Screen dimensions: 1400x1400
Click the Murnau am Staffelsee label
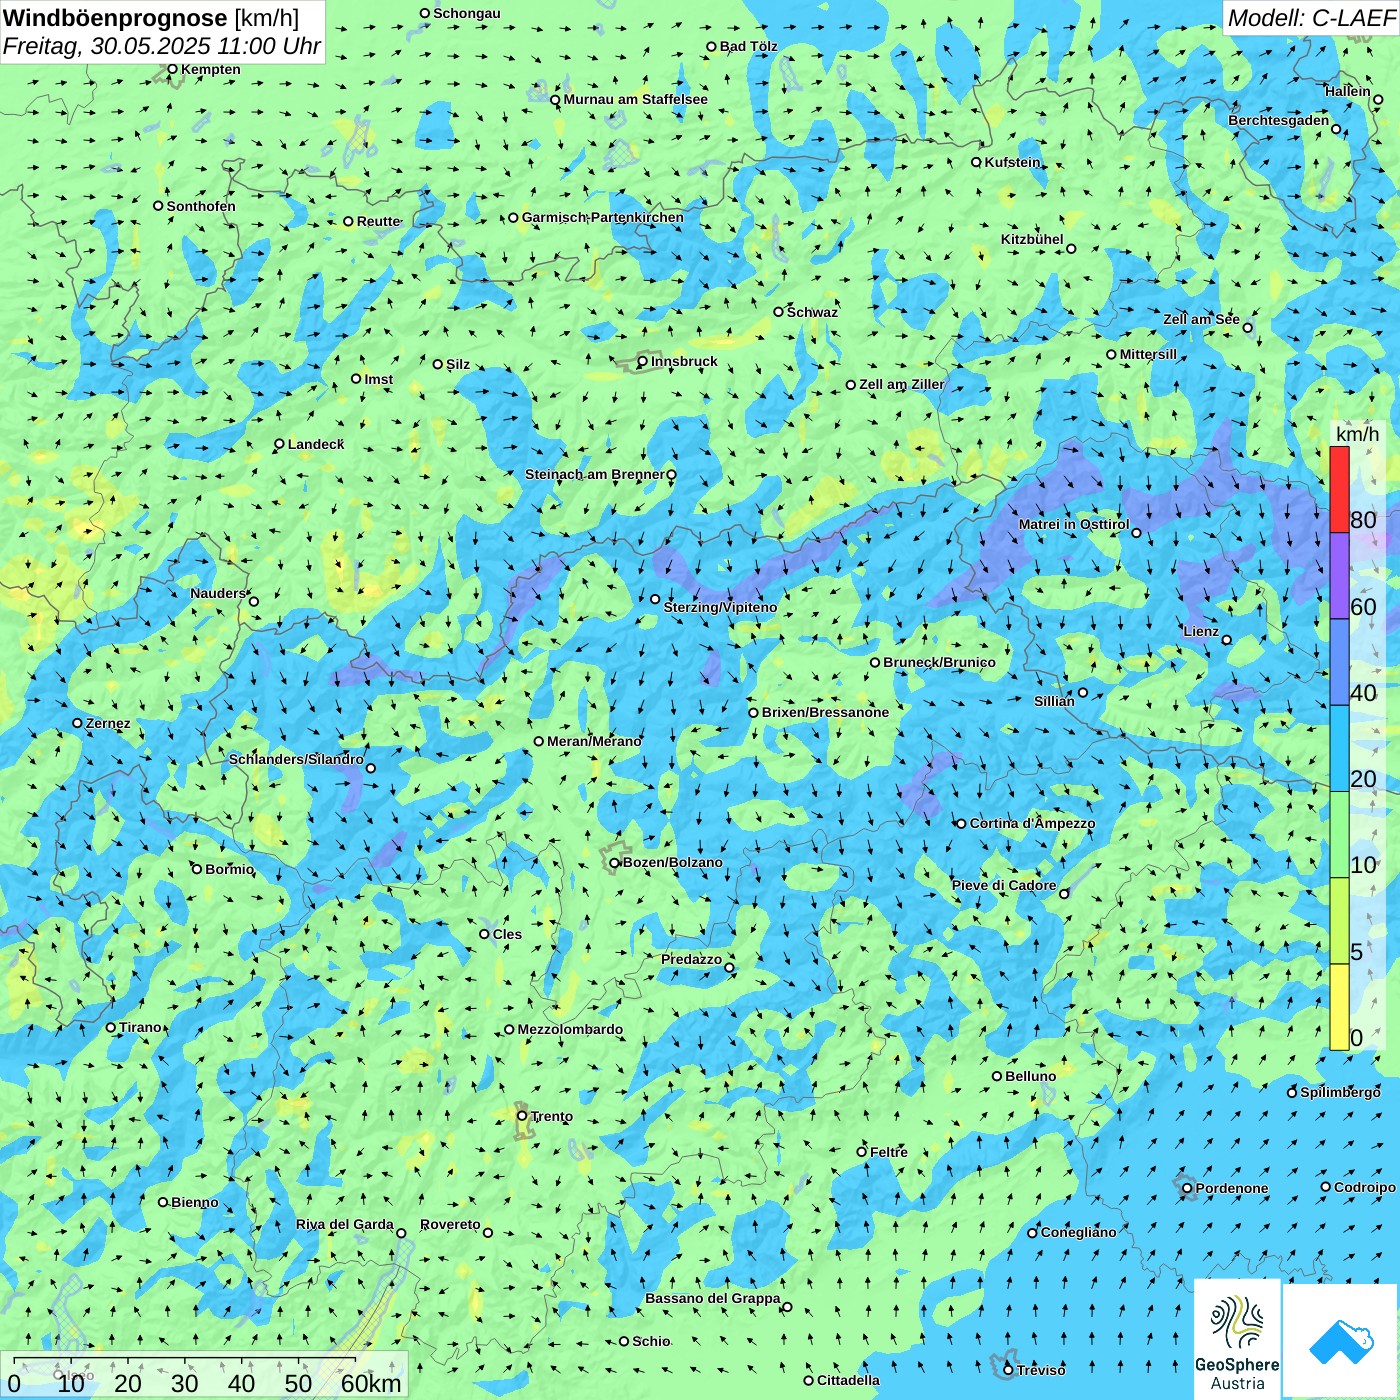click(x=635, y=99)
